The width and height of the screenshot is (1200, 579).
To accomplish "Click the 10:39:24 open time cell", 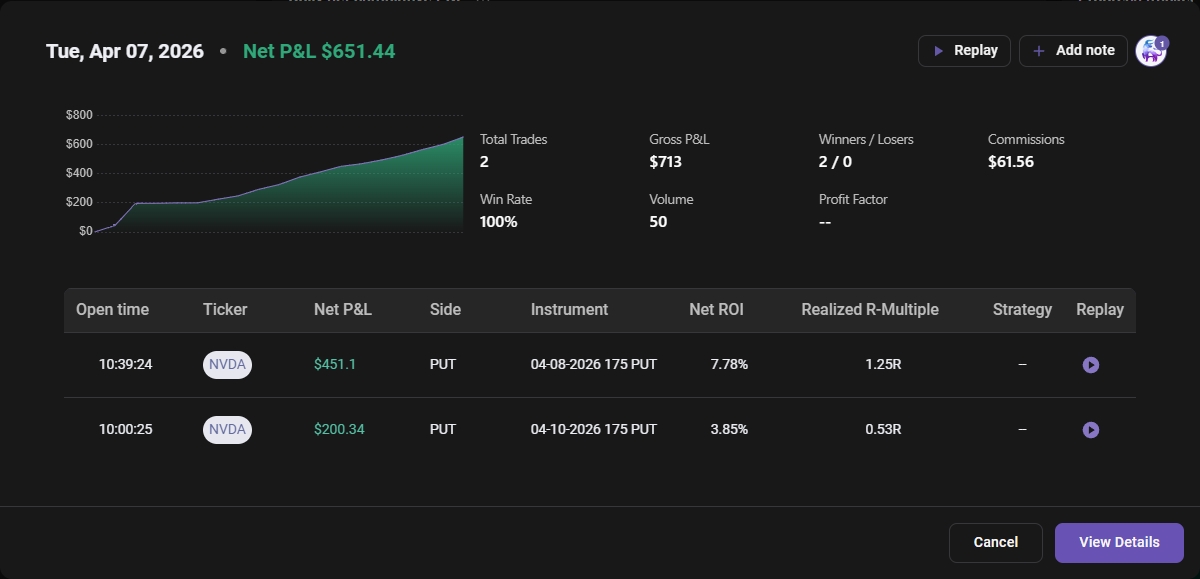I will (126, 365).
